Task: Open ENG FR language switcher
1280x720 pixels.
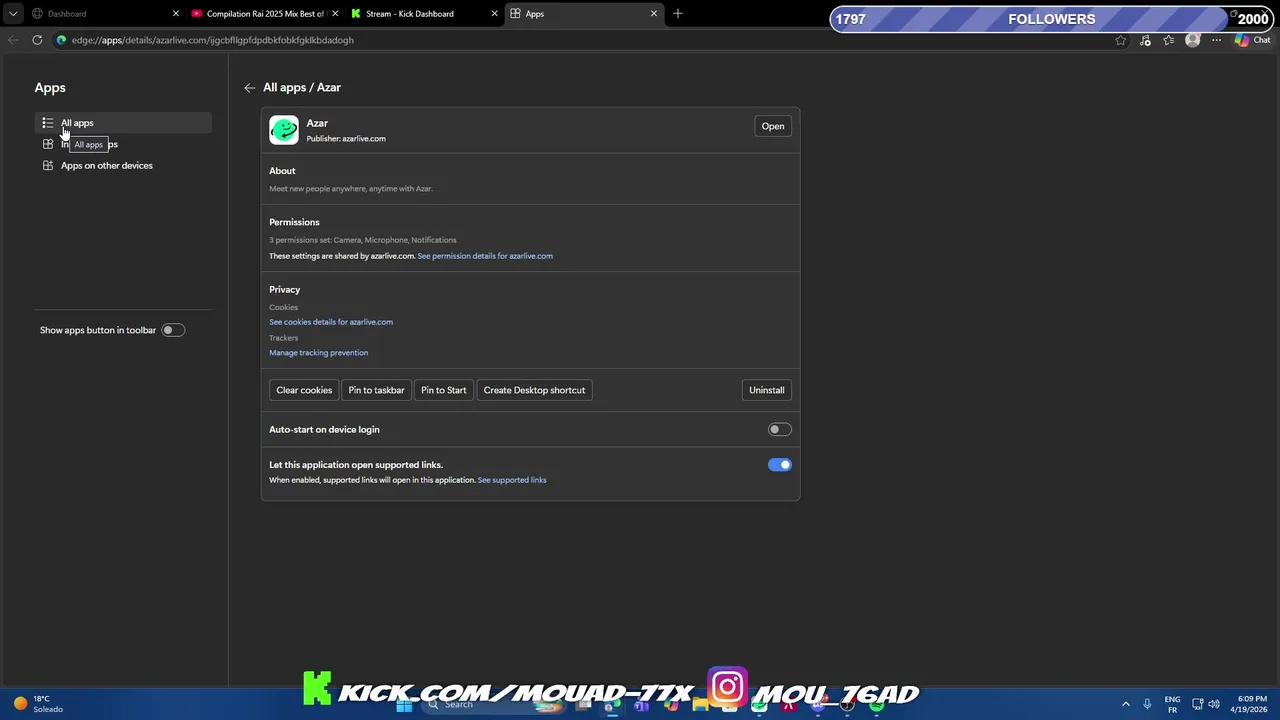Action: pos(1172,704)
